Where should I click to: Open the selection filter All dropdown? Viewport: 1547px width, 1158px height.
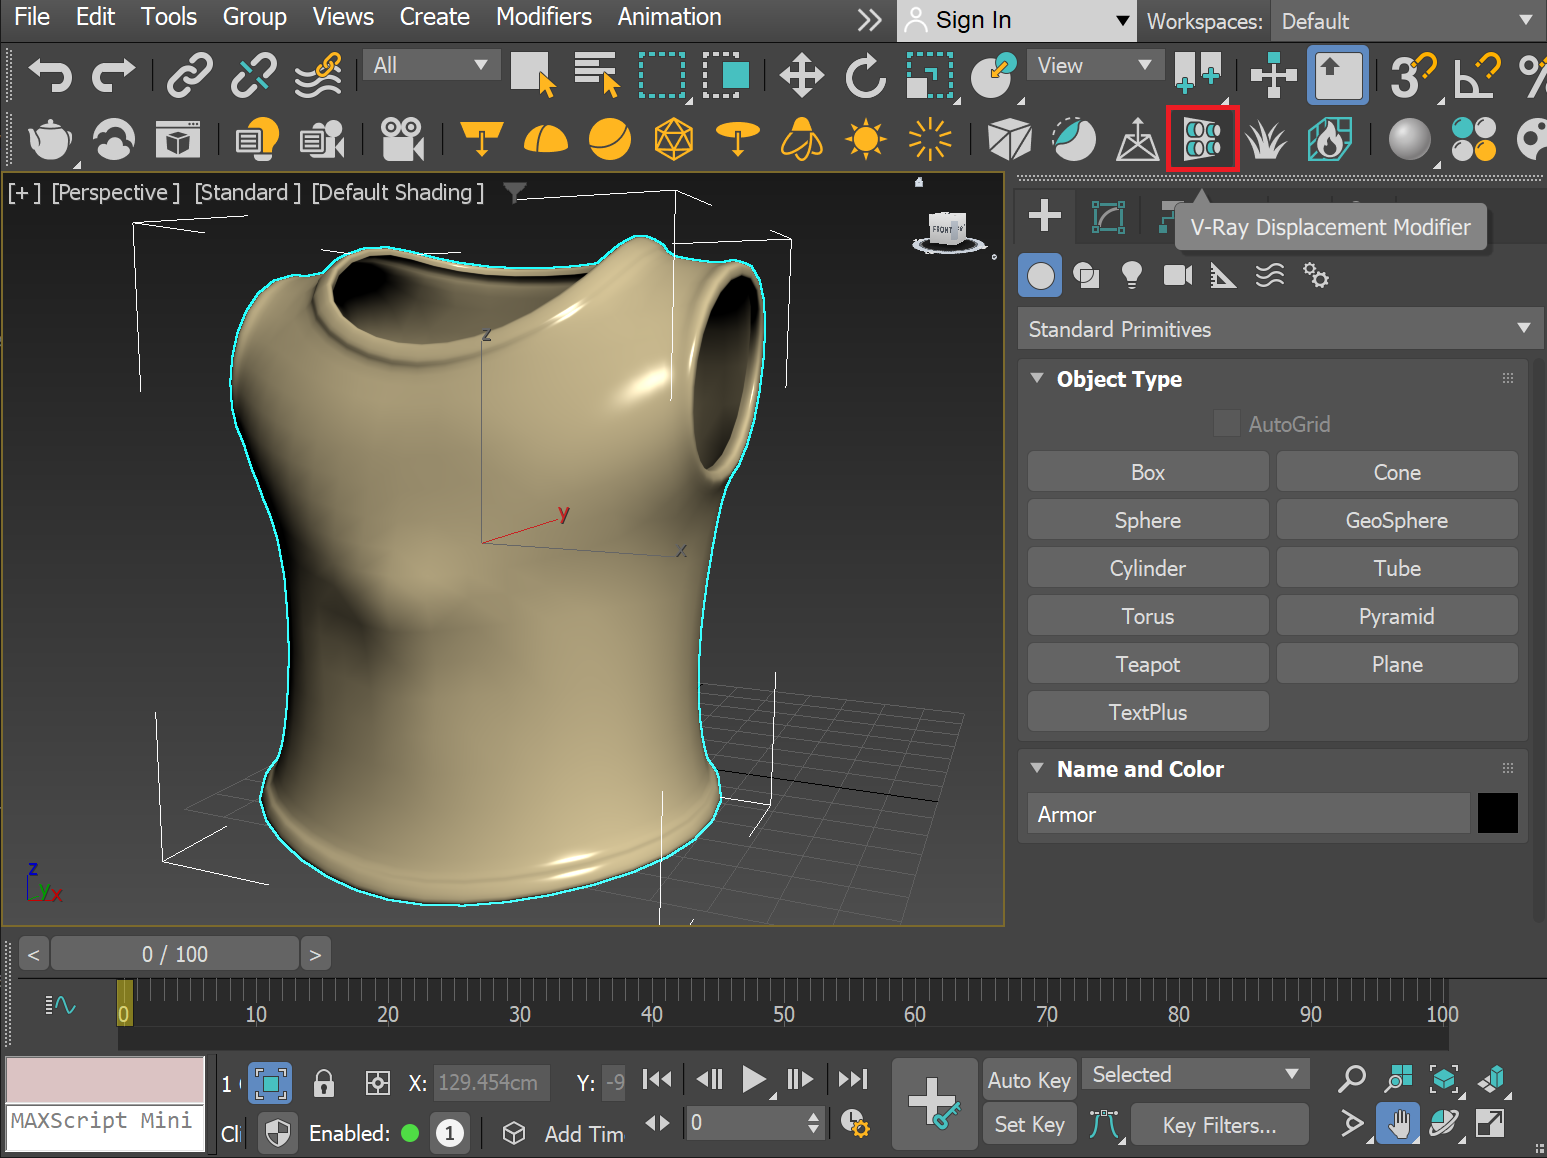tap(430, 63)
